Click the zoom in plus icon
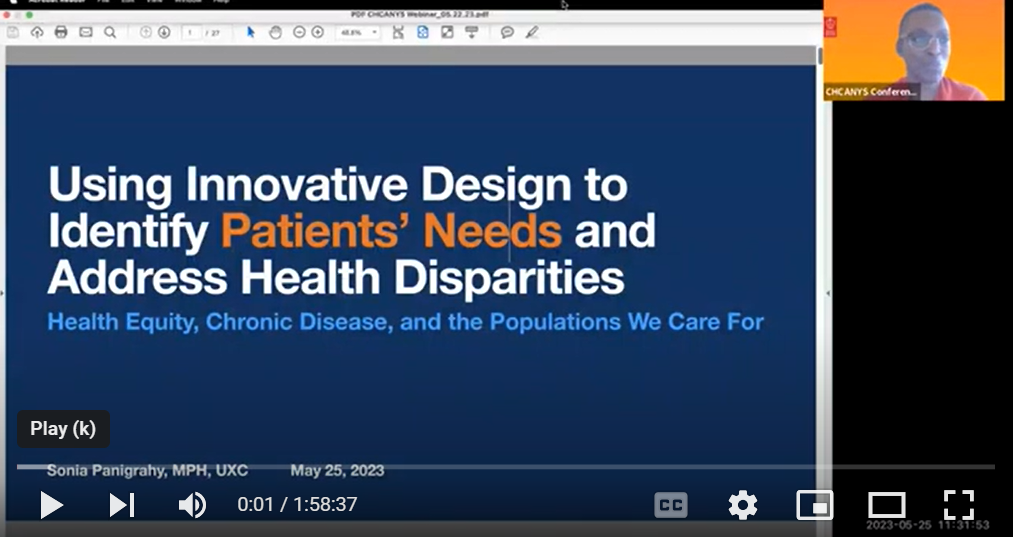This screenshot has height=537, width=1018. click(317, 32)
